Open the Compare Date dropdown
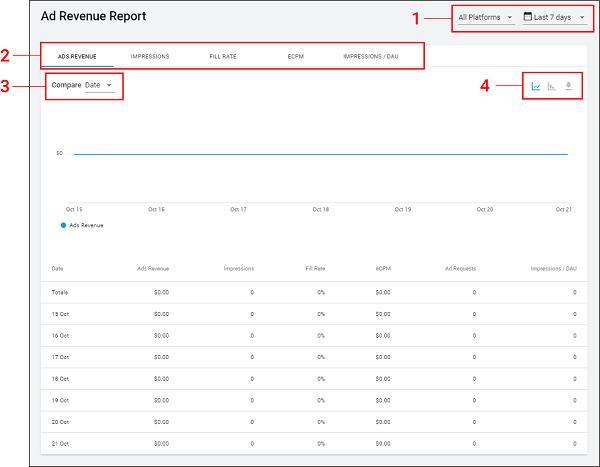The image size is (600, 467). point(98,85)
